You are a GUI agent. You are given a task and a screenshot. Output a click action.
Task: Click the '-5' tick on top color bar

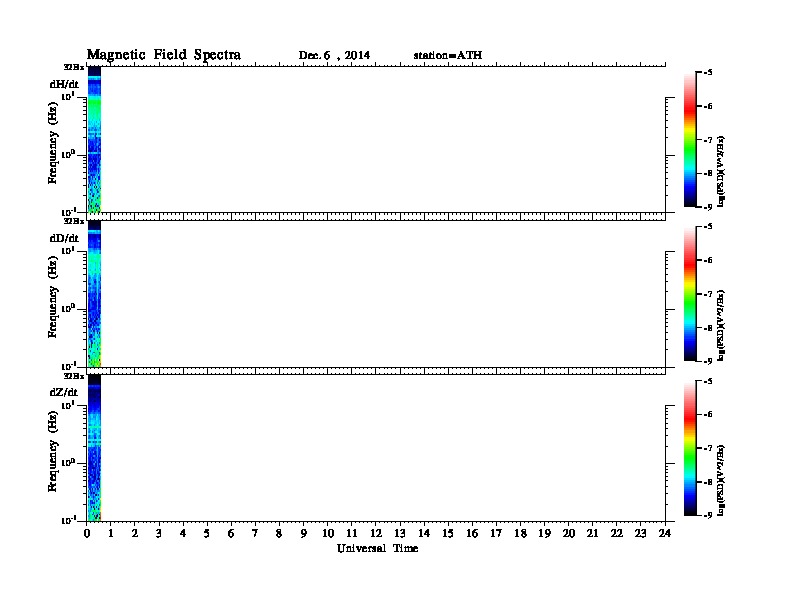click(x=708, y=73)
